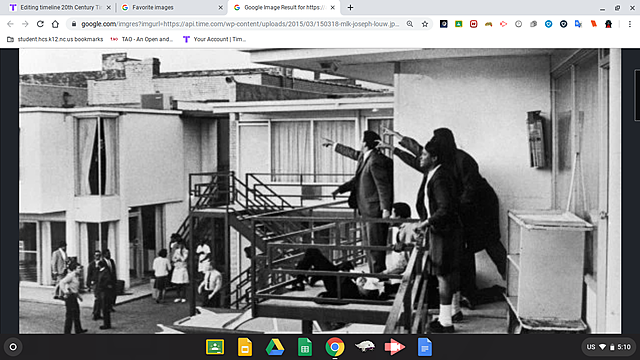
Task: Open the browser home page
Action: pos(55,24)
